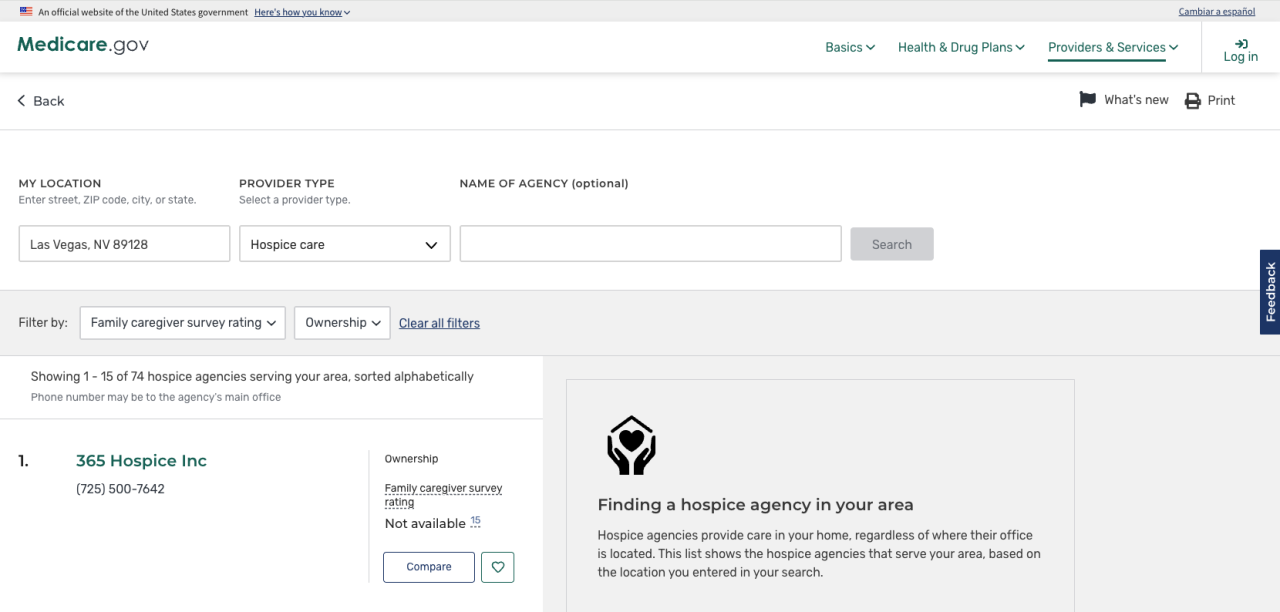
Task: Click the hospice hands-and-heart house icon
Action: (x=631, y=446)
